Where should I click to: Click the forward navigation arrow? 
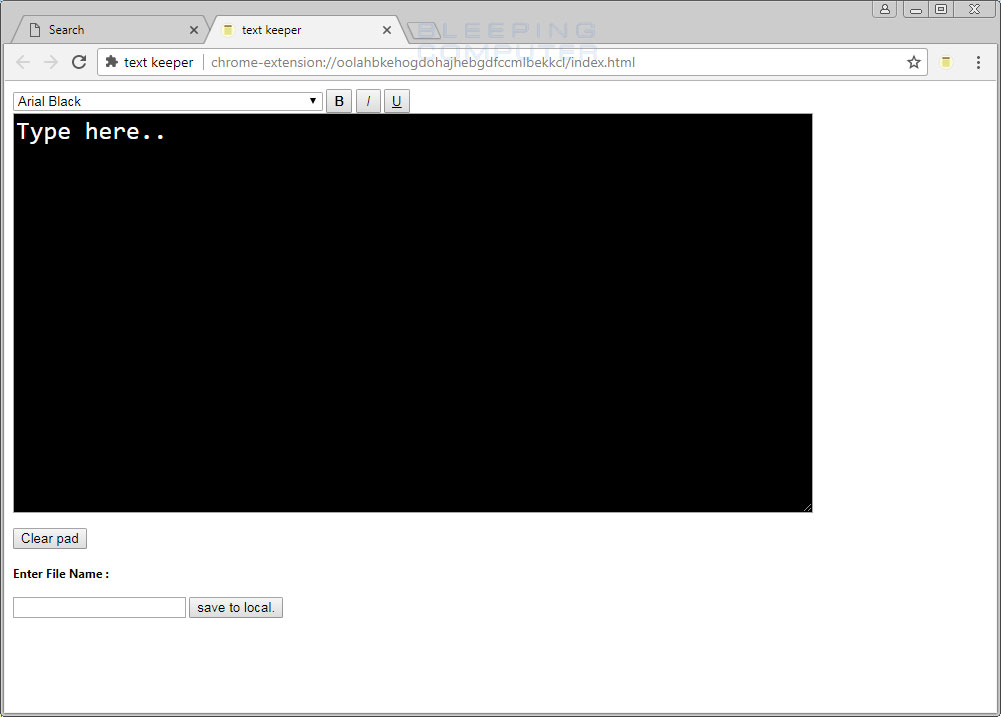[51, 62]
